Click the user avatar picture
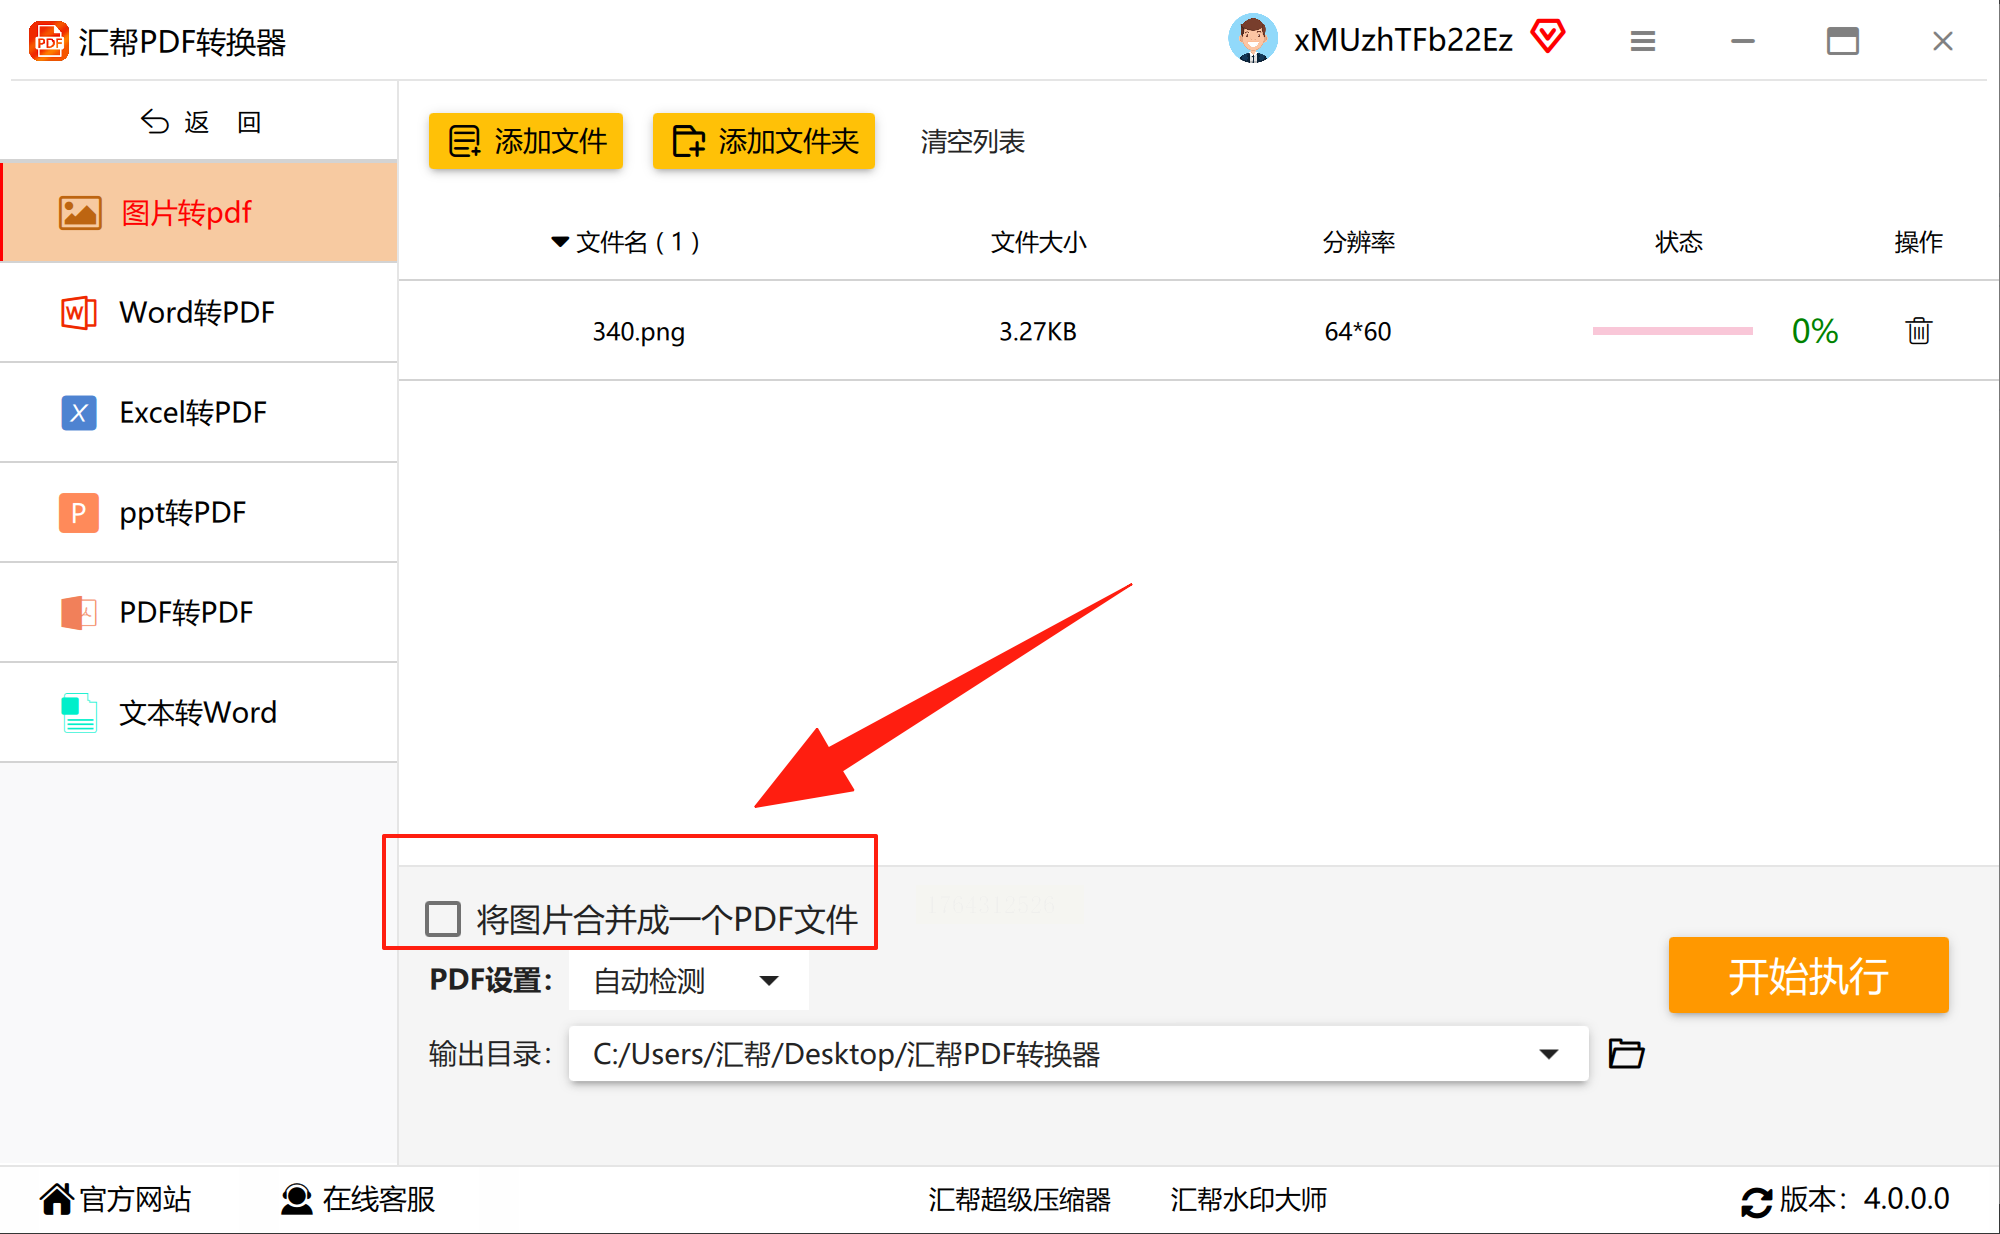The height and width of the screenshot is (1234, 2000). [x=1252, y=40]
